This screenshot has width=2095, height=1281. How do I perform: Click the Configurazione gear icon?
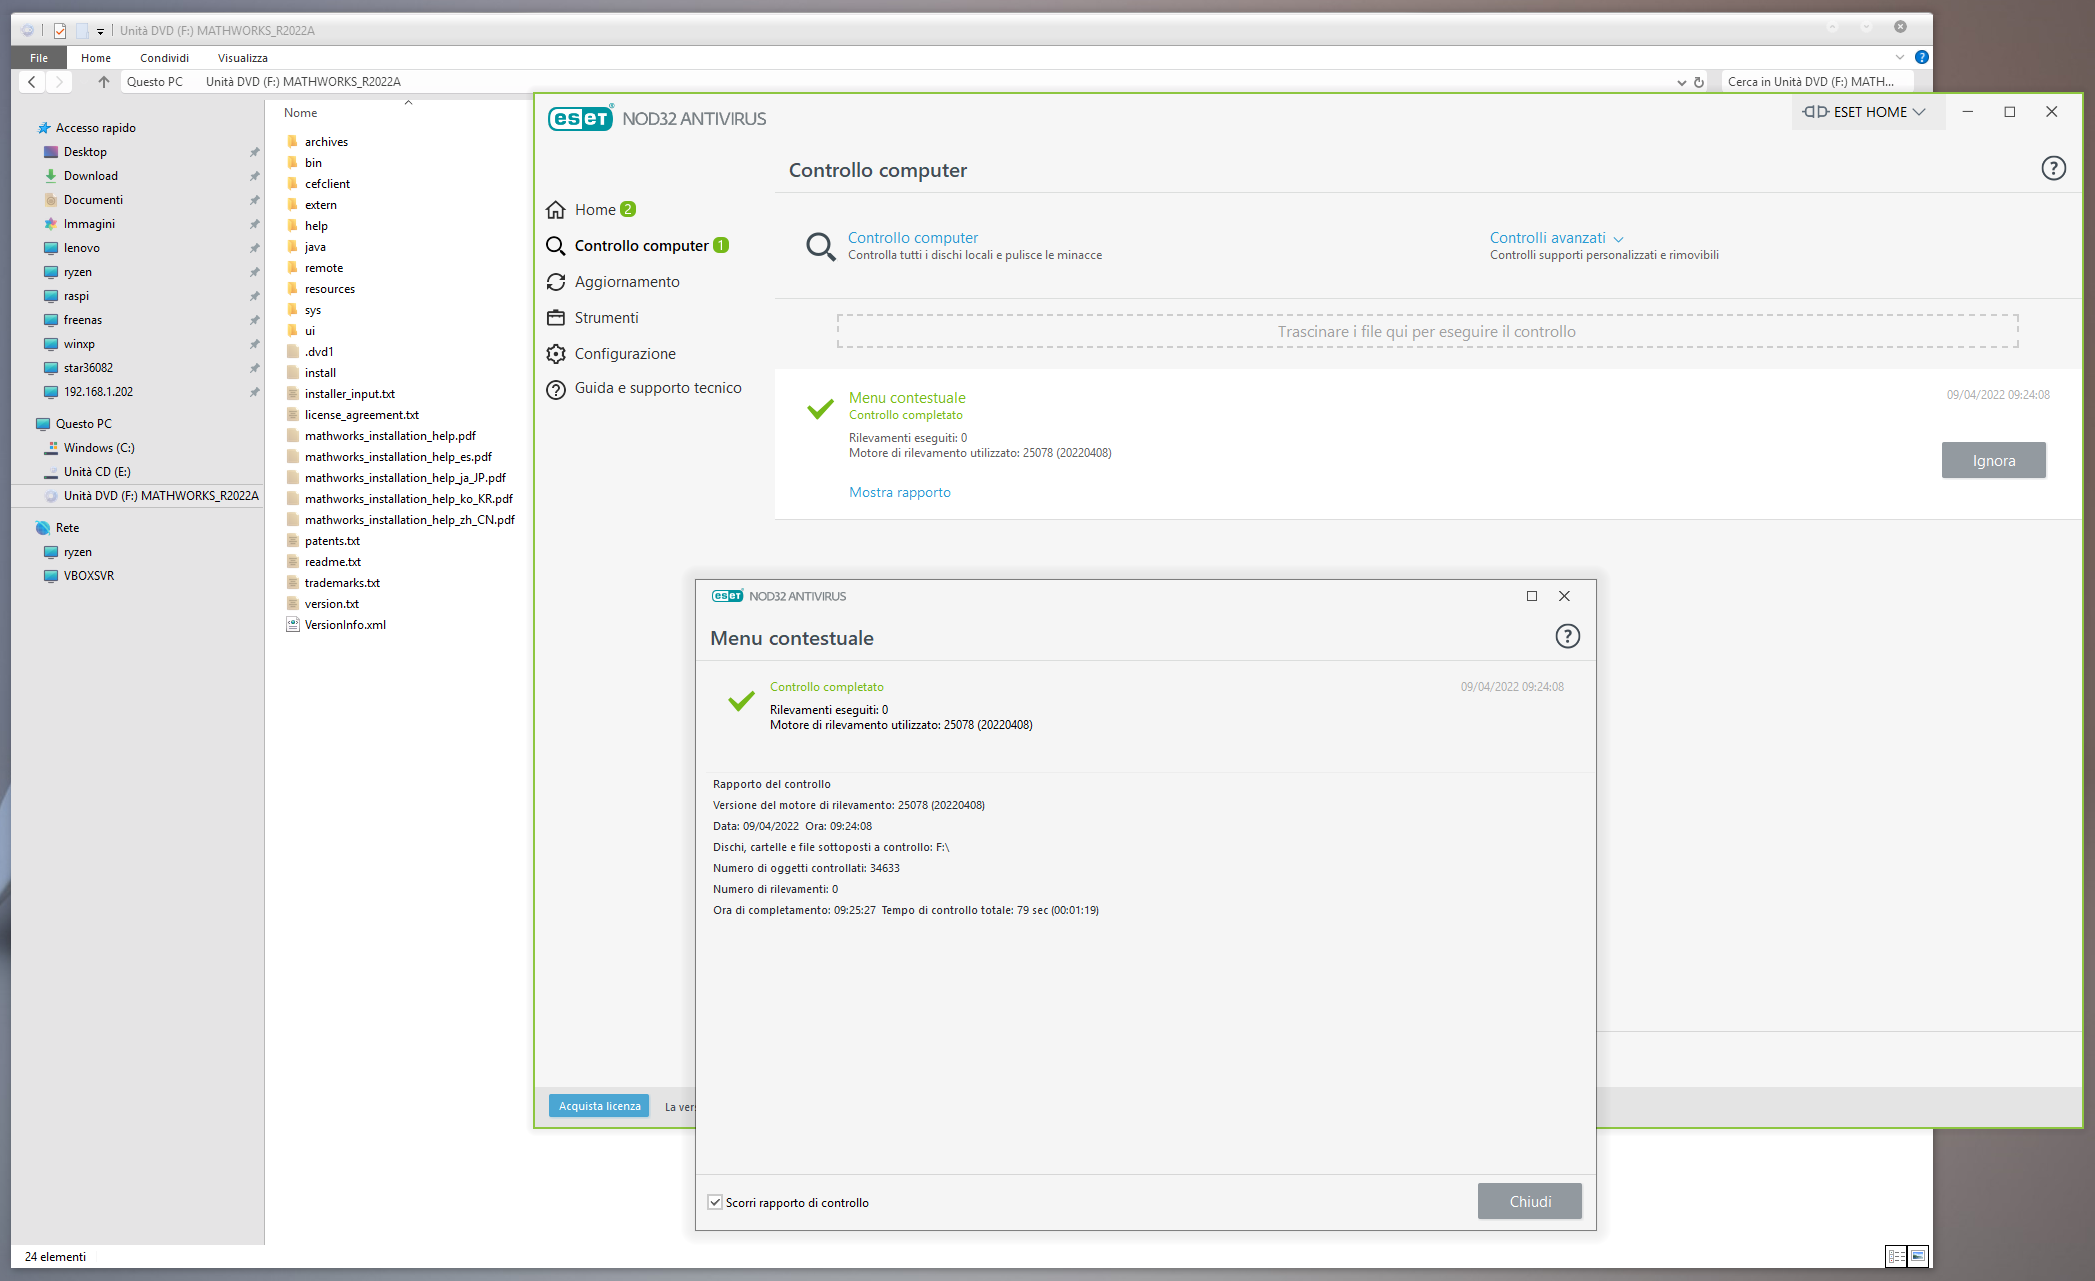(556, 354)
